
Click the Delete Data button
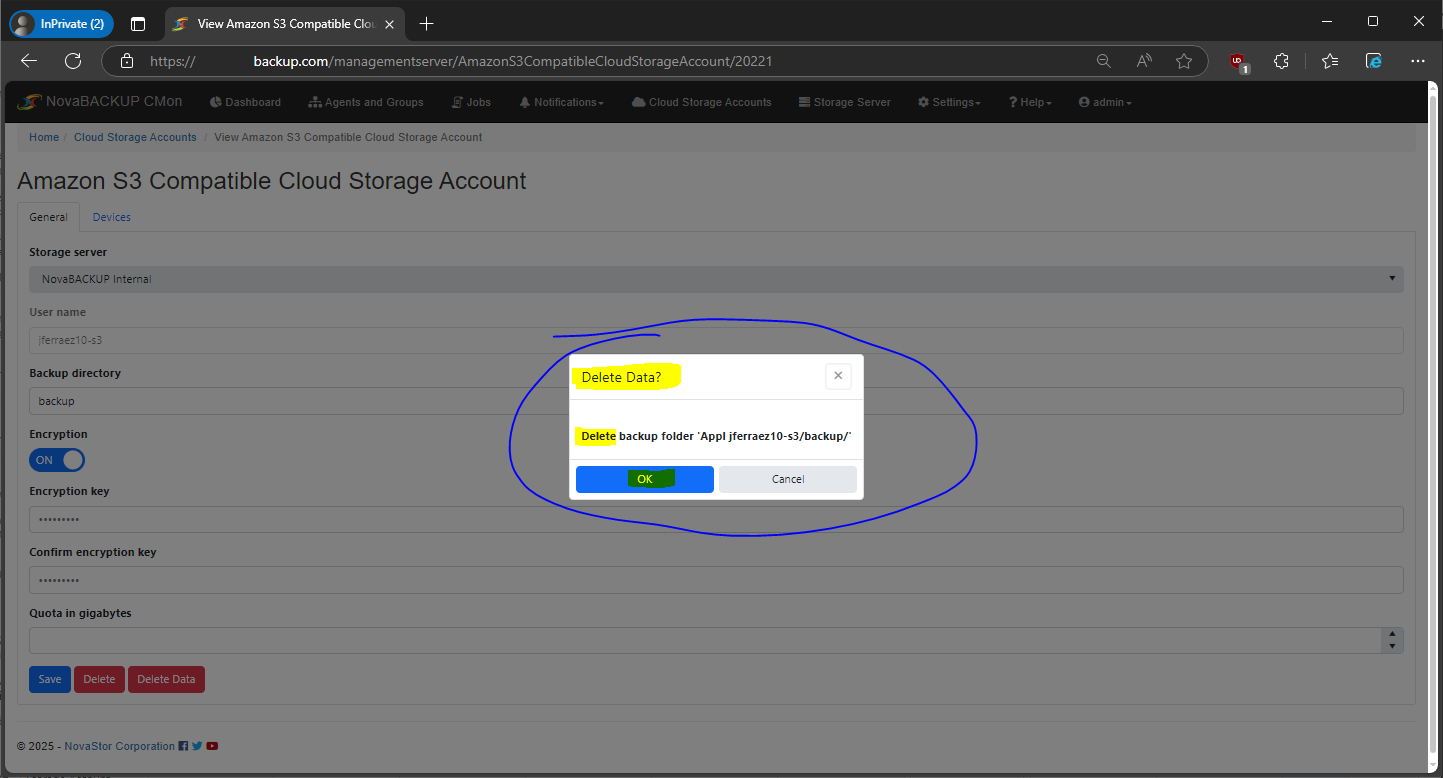coord(166,679)
